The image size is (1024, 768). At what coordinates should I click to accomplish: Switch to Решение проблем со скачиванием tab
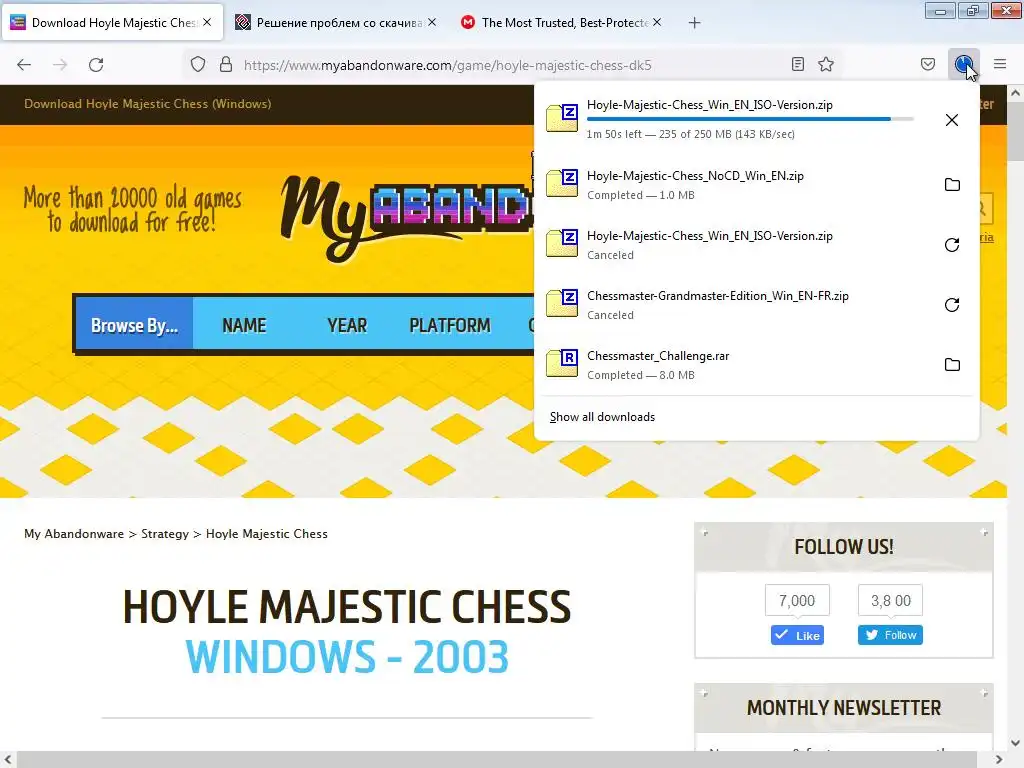tap(338, 22)
